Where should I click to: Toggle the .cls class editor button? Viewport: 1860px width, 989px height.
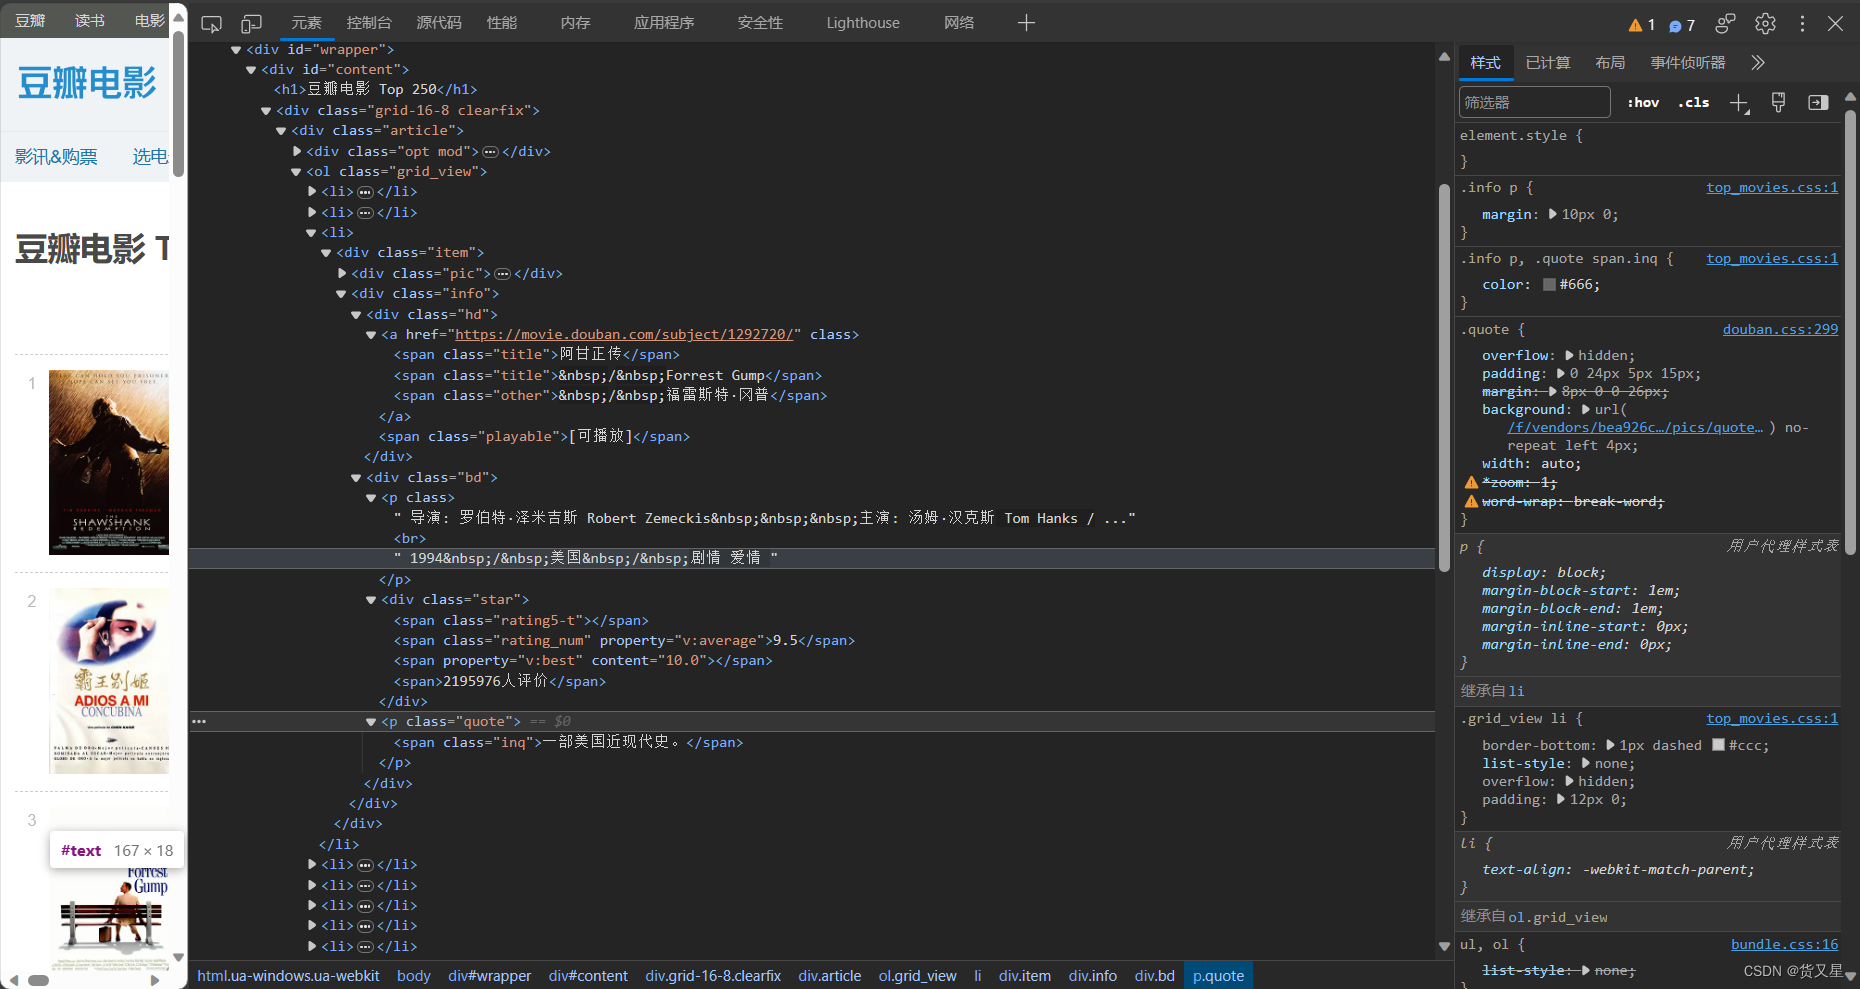[1693, 102]
